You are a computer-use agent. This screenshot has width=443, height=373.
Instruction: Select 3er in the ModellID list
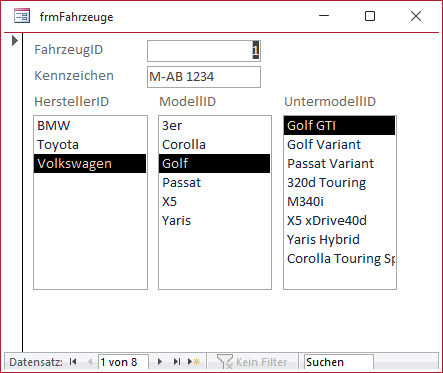(215, 126)
